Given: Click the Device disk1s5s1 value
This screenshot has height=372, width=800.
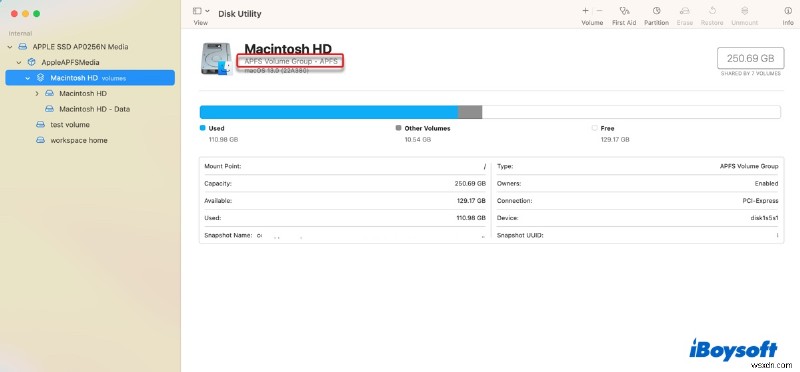Looking at the screenshot, I should coord(765,218).
